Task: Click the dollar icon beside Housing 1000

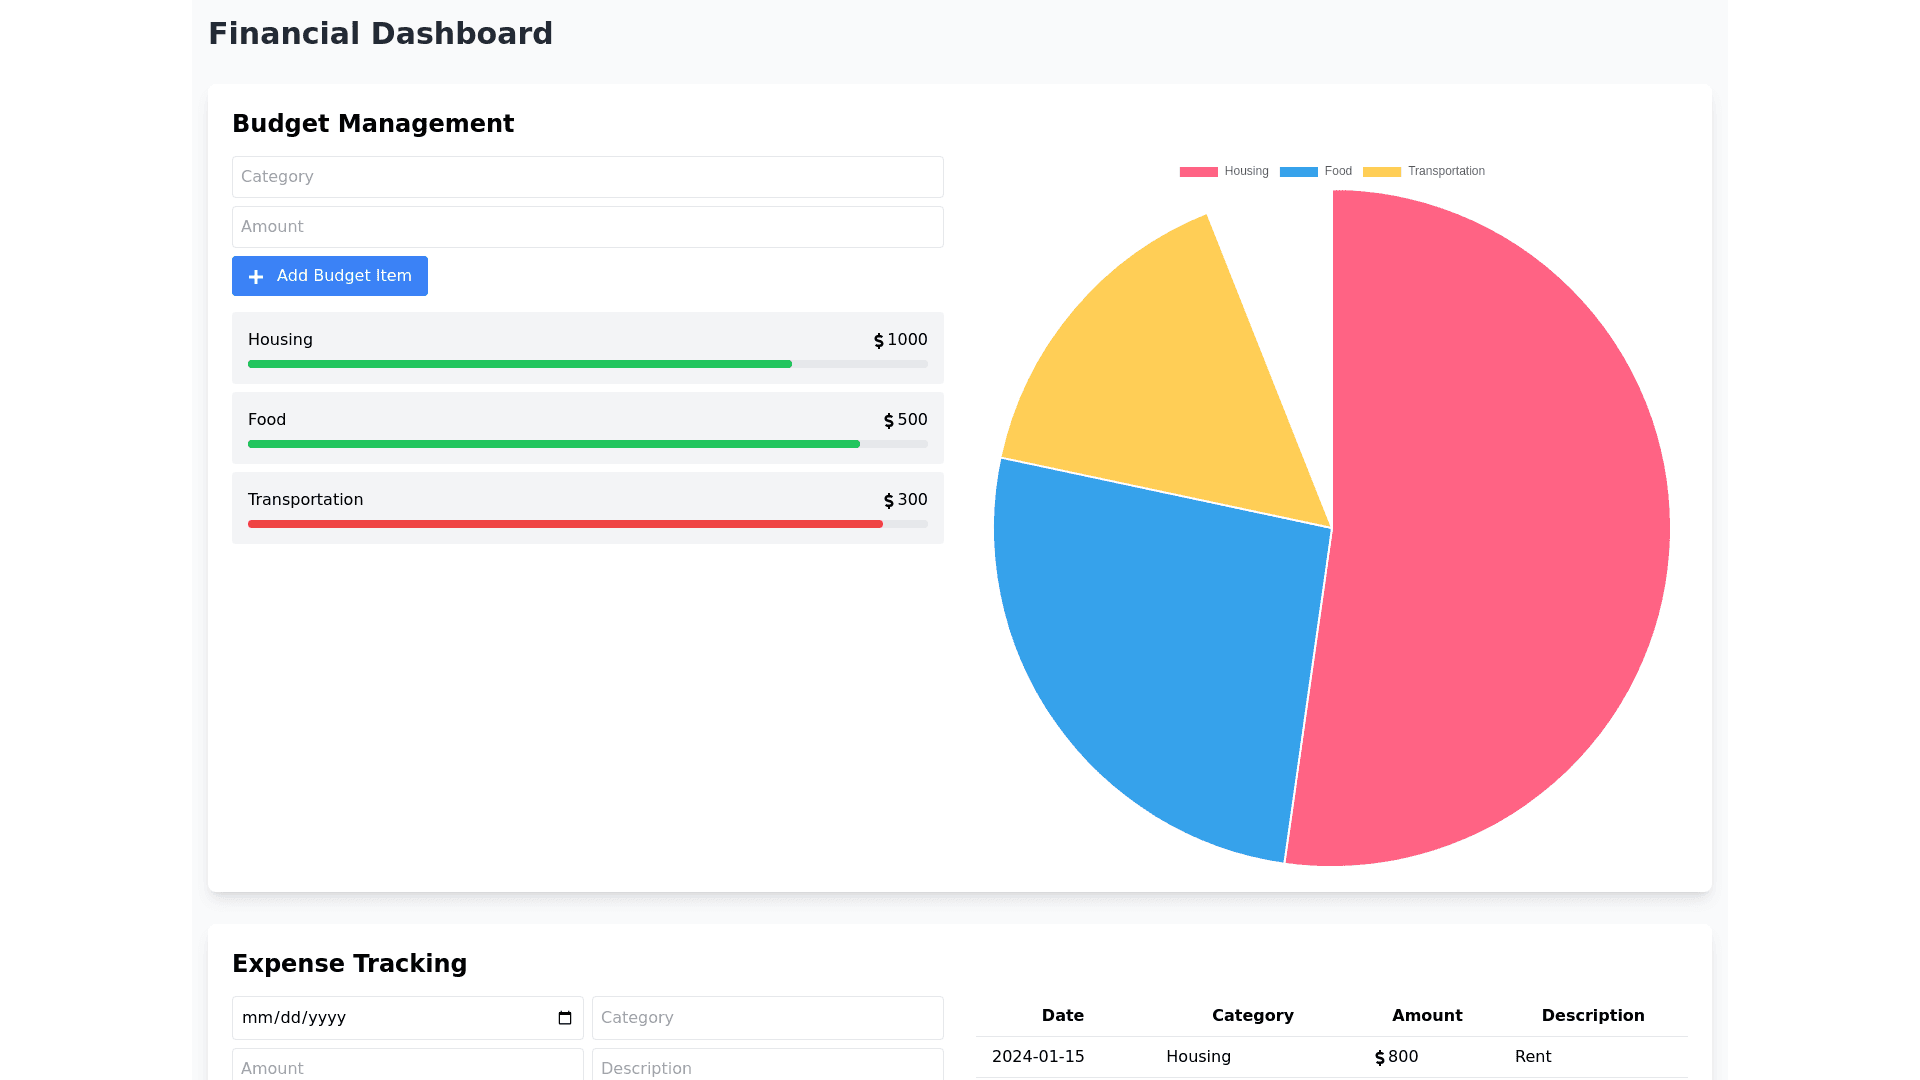Action: click(879, 341)
